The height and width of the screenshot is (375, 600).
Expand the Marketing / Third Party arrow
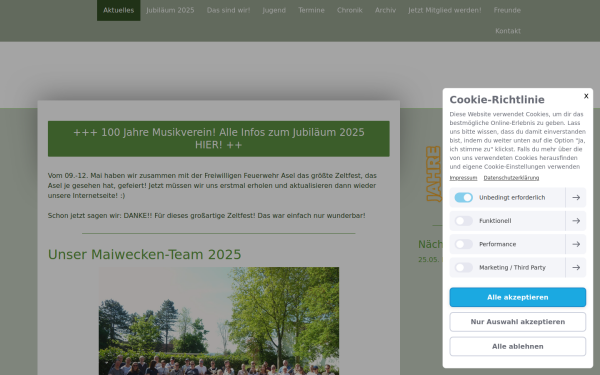click(576, 267)
